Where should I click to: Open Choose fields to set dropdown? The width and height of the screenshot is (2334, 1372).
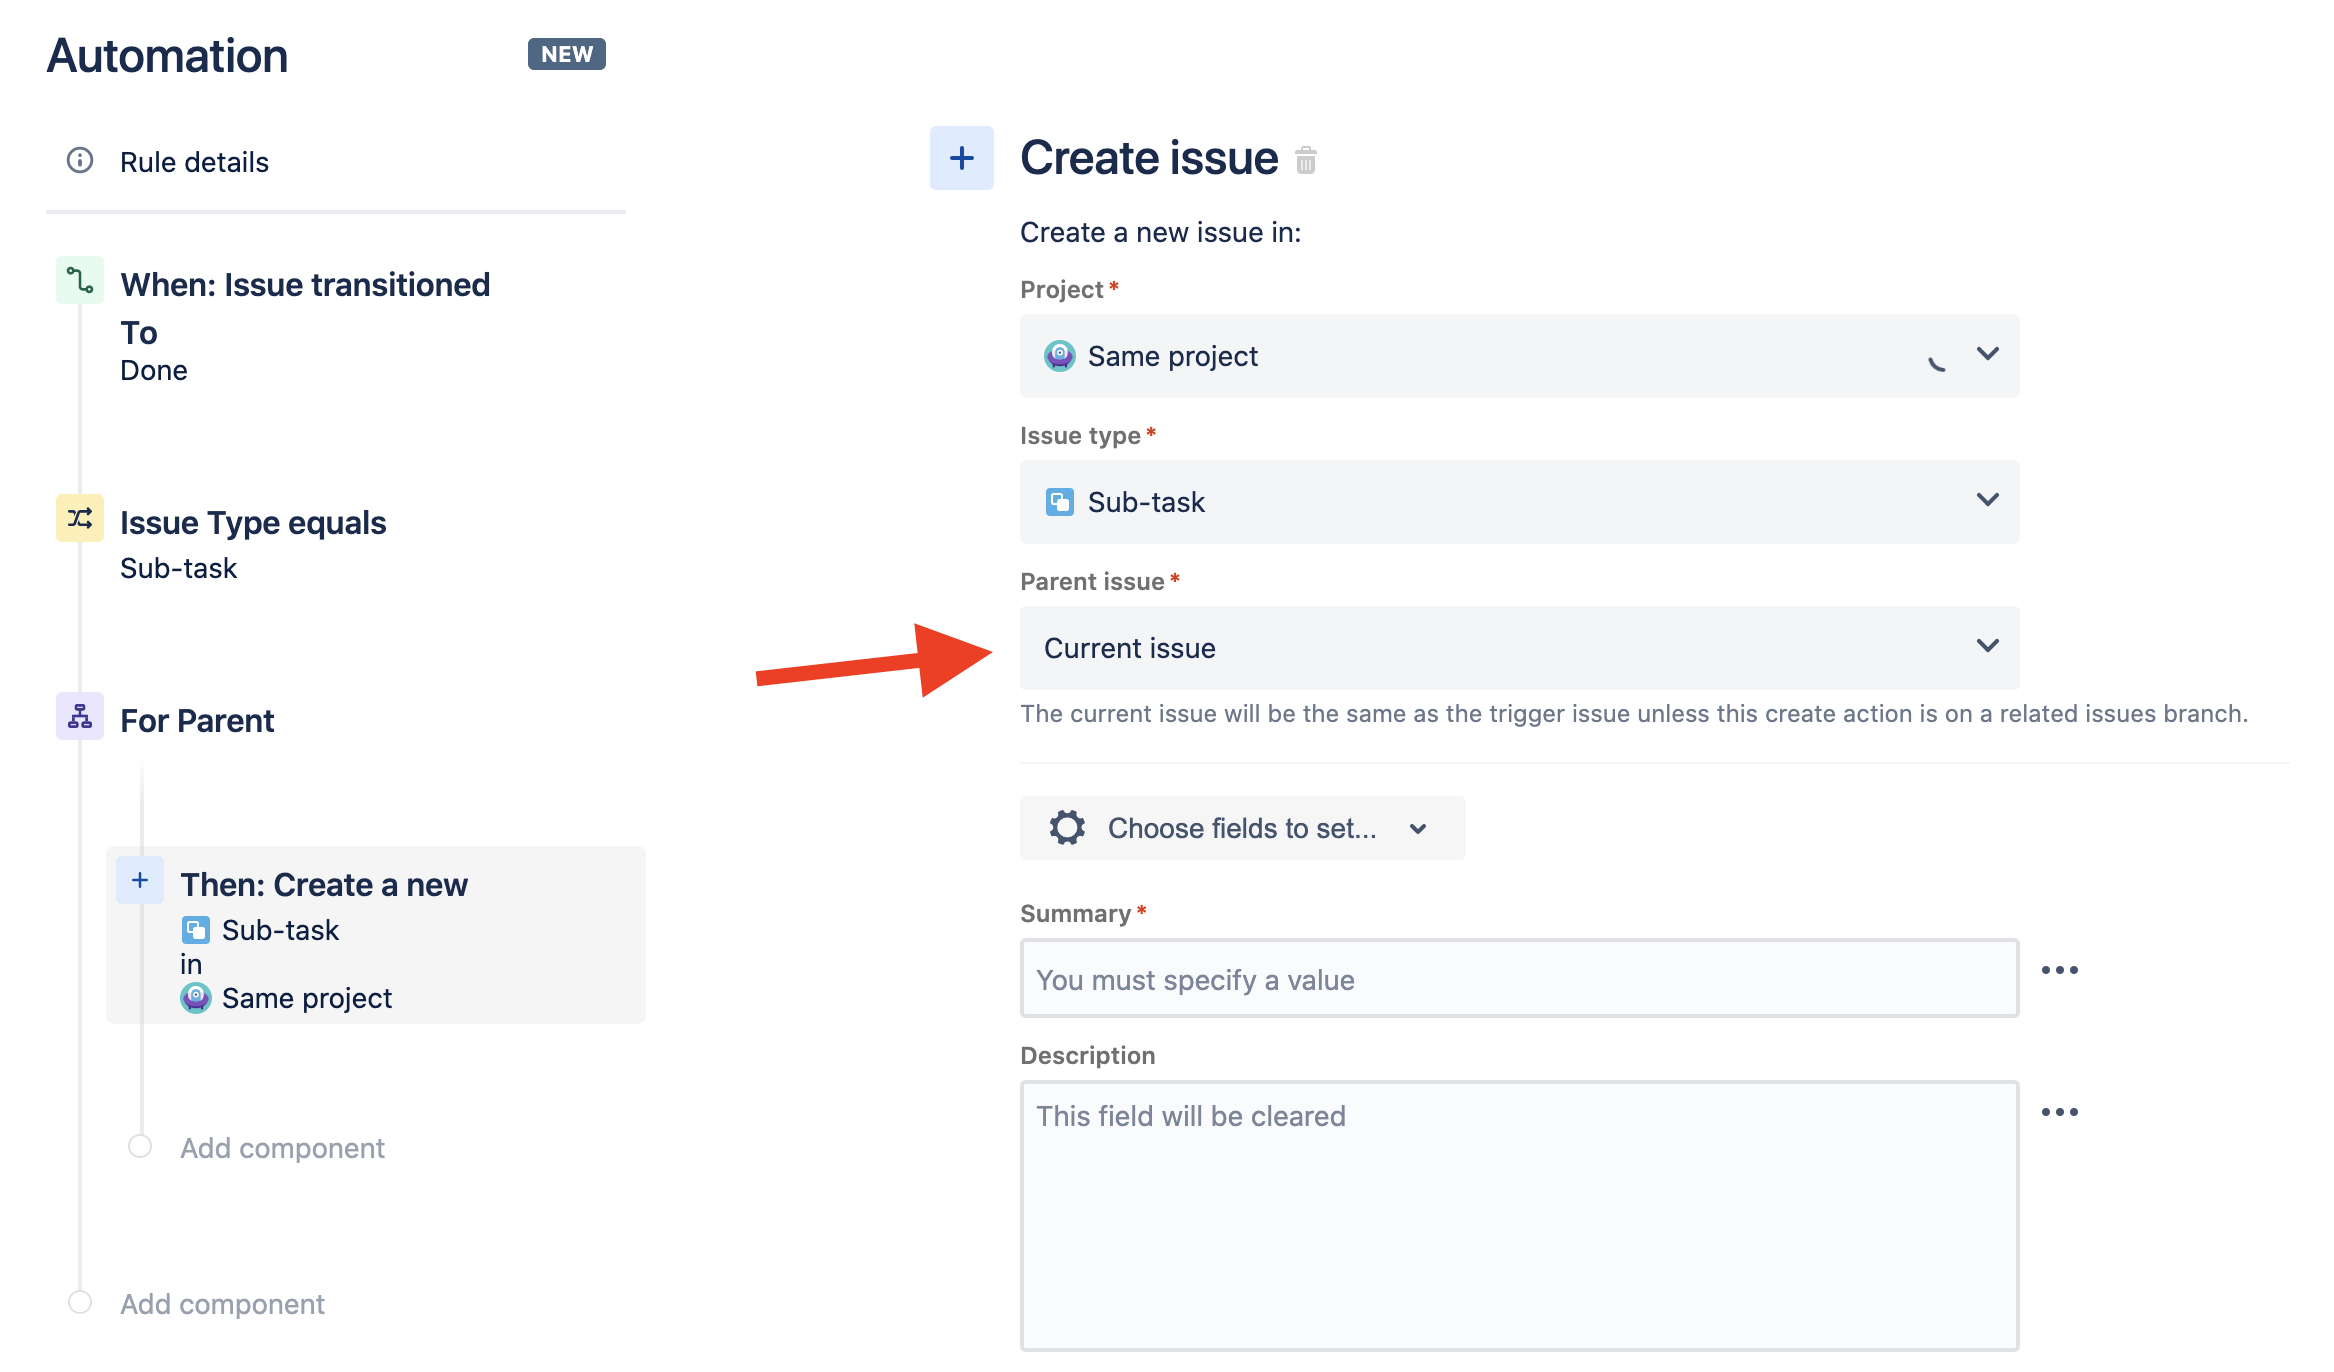pyautogui.click(x=1242, y=828)
